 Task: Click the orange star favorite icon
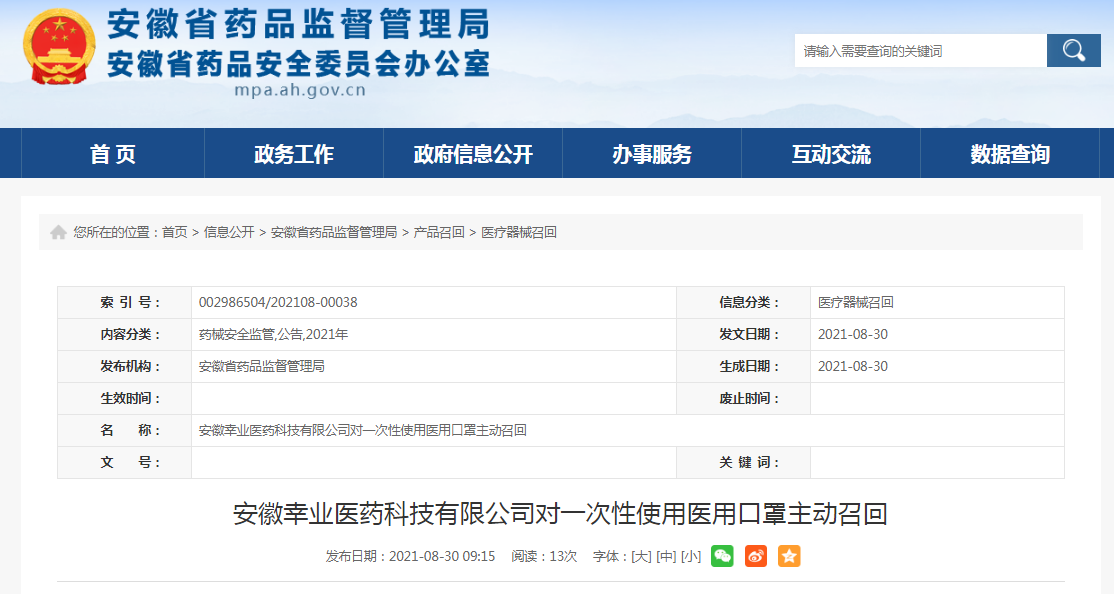point(789,556)
